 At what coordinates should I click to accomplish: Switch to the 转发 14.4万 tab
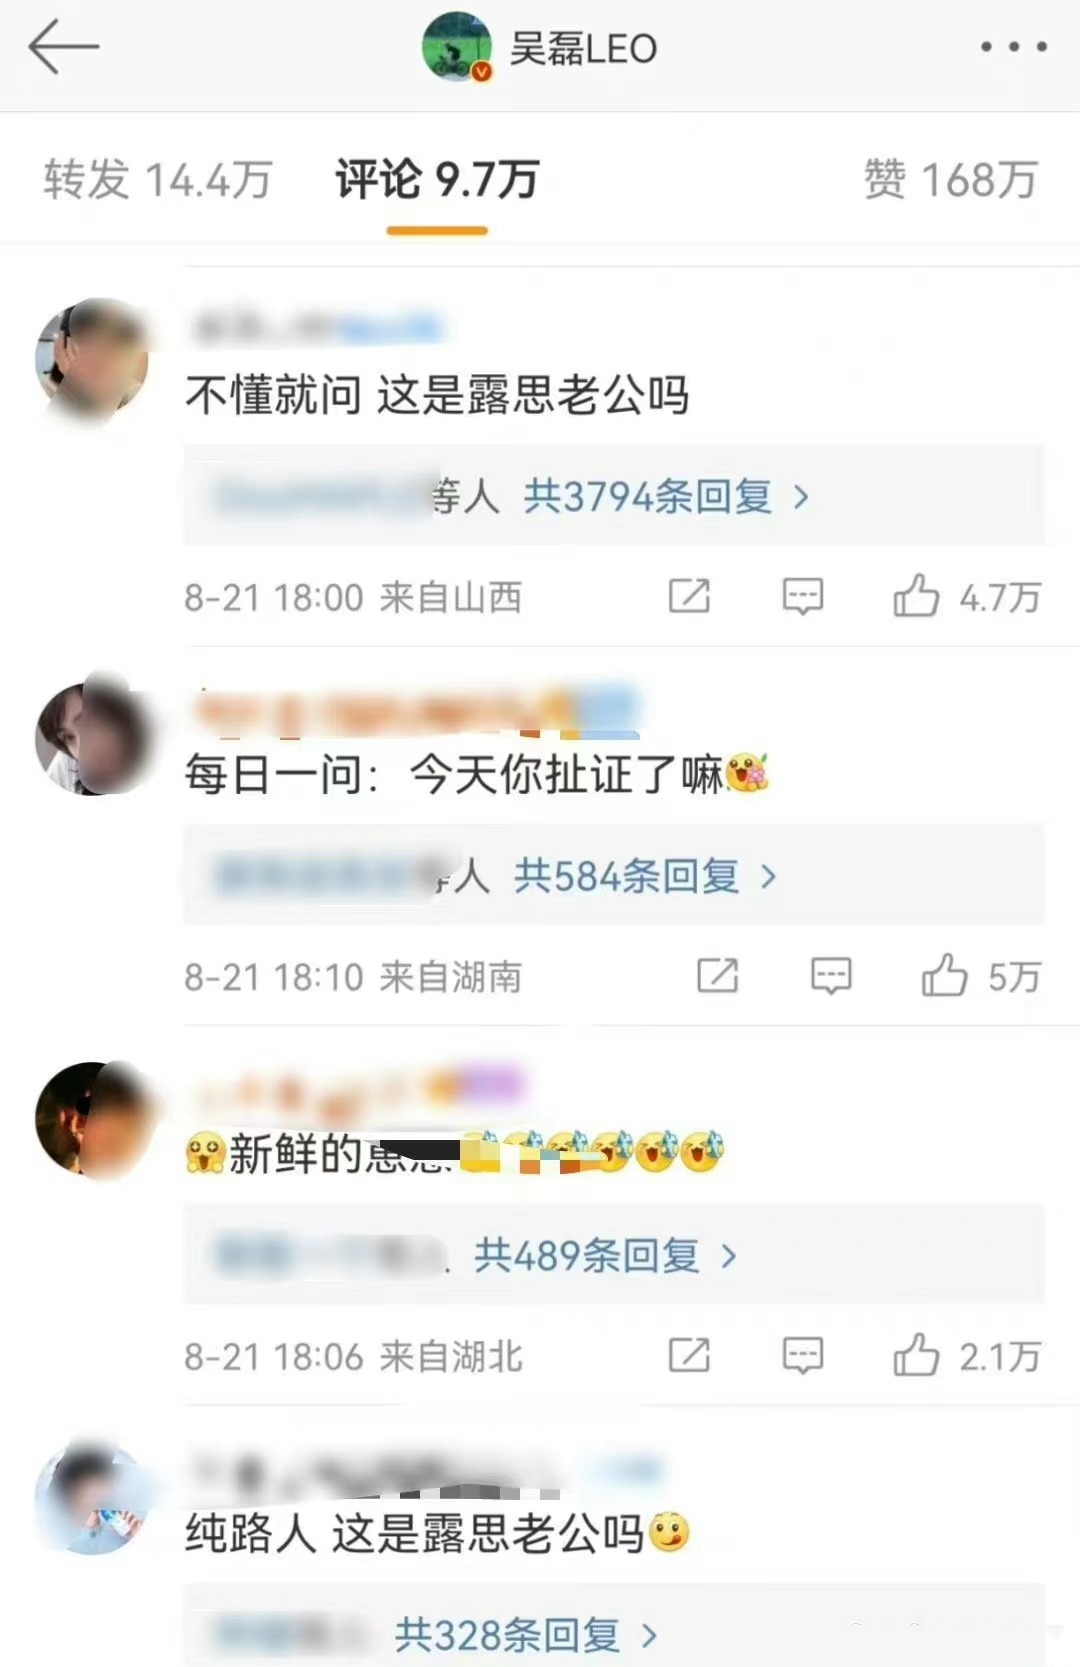click(x=158, y=180)
